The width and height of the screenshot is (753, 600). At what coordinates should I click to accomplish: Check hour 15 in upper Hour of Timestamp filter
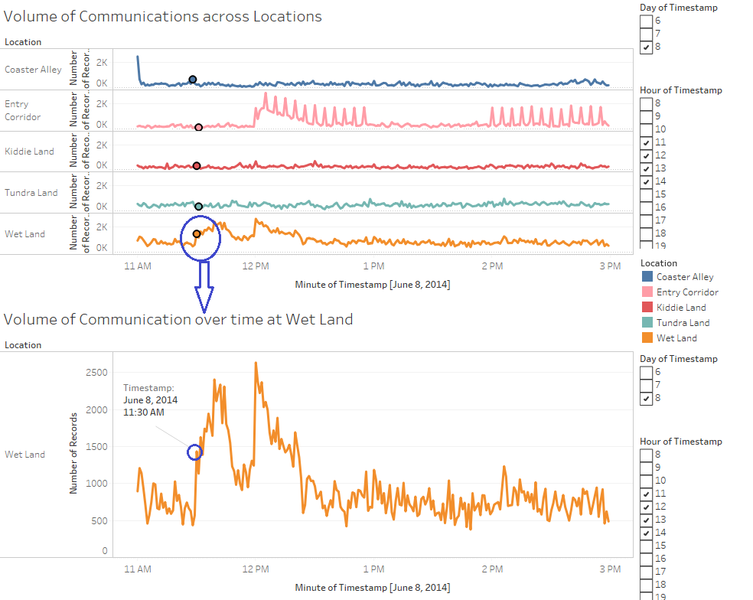click(x=646, y=194)
